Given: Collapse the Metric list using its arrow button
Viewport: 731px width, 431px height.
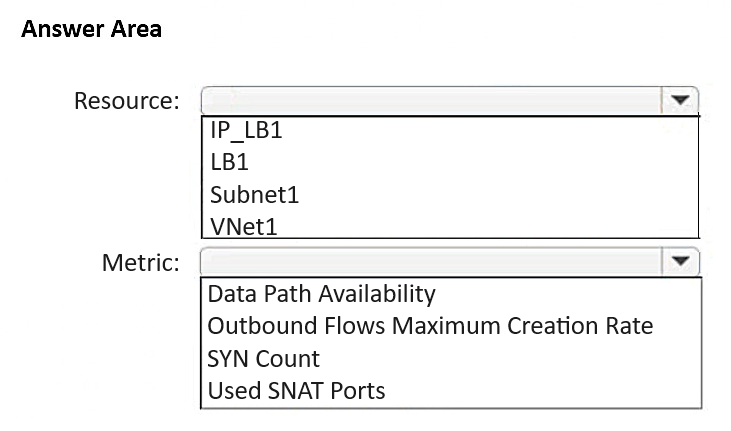Looking at the screenshot, I should tap(680, 262).
